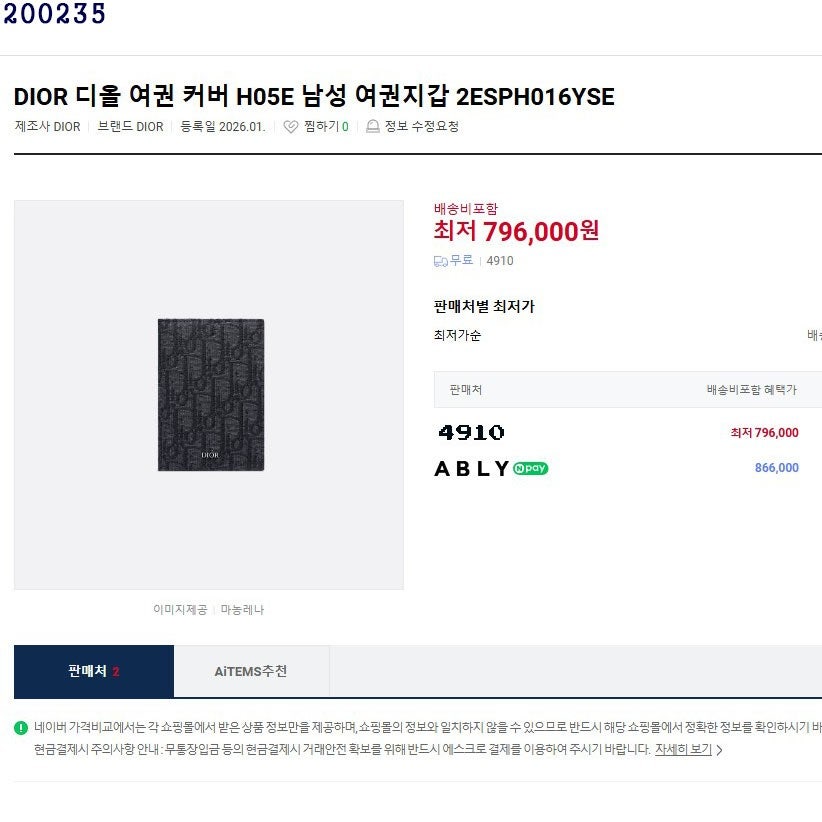The width and height of the screenshot is (822, 822).
Task: Sort sellers by 최저가순
Action: [457, 335]
